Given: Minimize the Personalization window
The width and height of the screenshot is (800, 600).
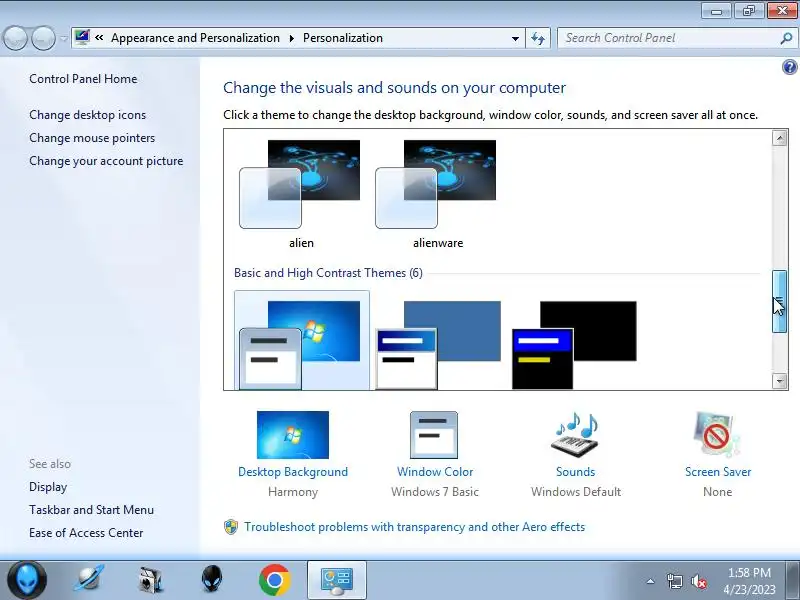Looking at the screenshot, I should point(717,11).
